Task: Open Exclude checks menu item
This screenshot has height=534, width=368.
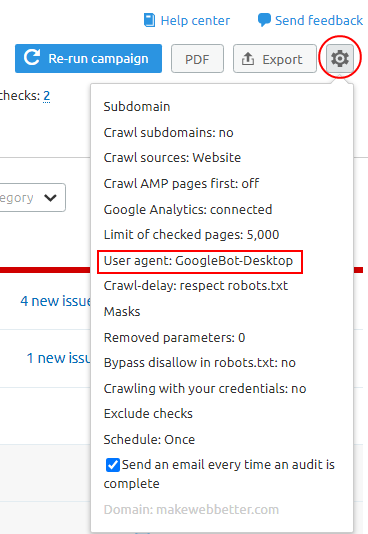Action: (x=148, y=413)
